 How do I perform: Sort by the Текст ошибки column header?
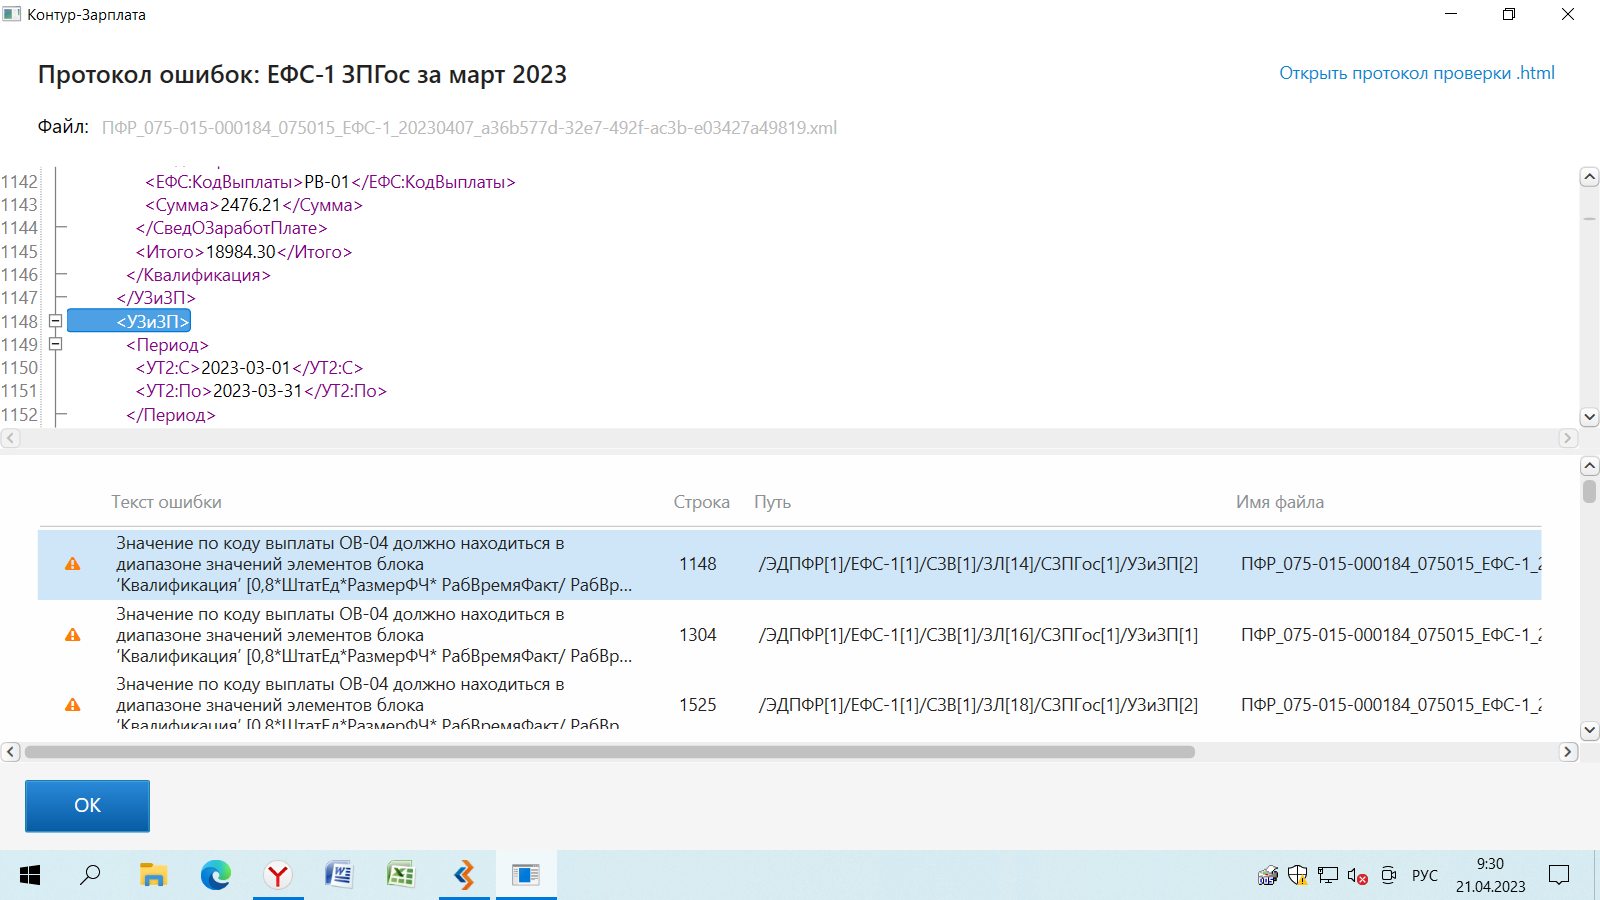tap(166, 502)
